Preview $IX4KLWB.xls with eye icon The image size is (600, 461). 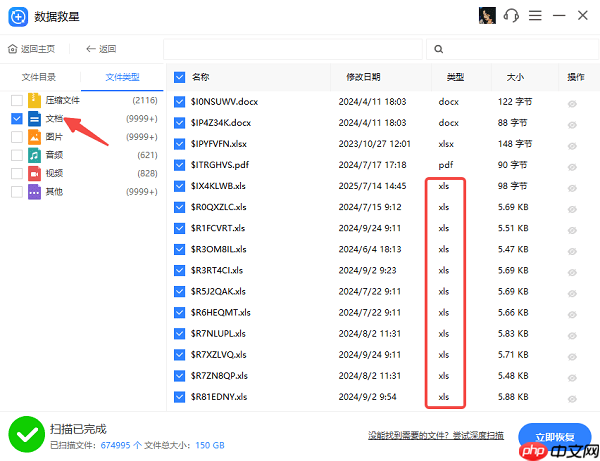[x=572, y=188]
